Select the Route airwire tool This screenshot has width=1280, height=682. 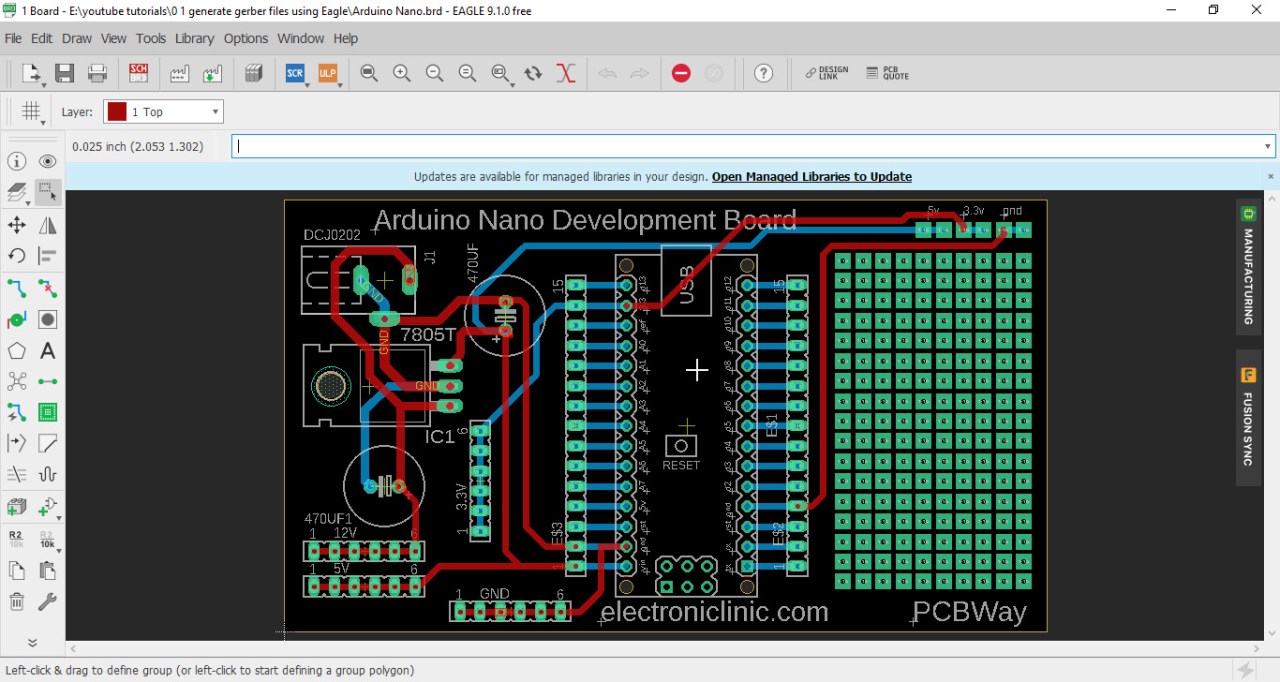click(x=17, y=288)
